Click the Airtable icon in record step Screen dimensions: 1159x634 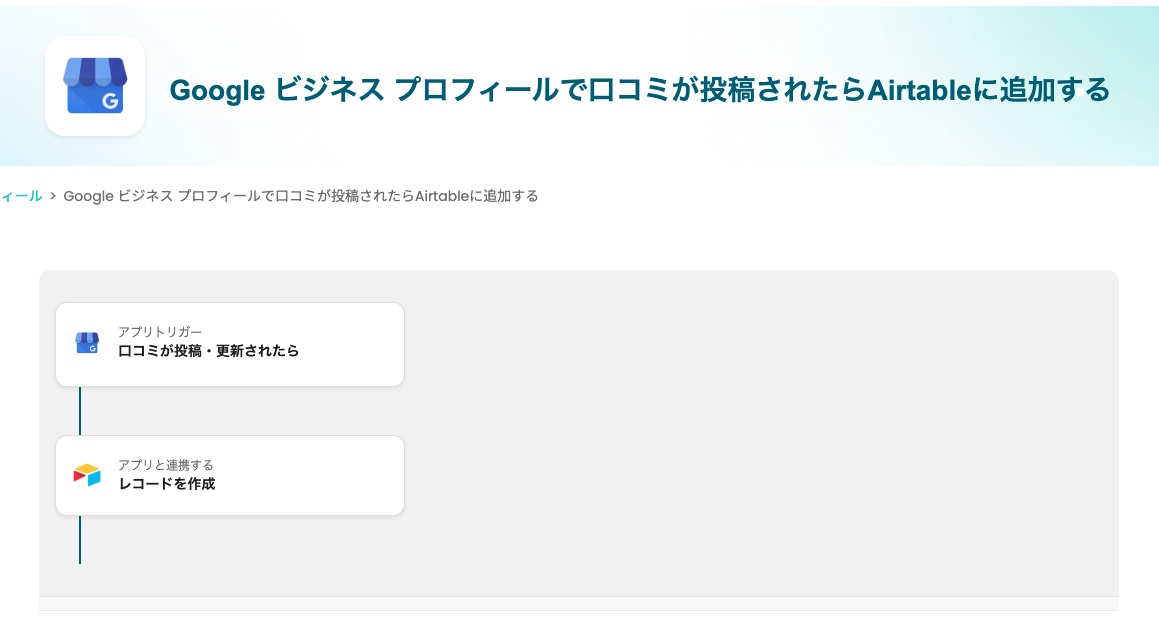coord(87,475)
